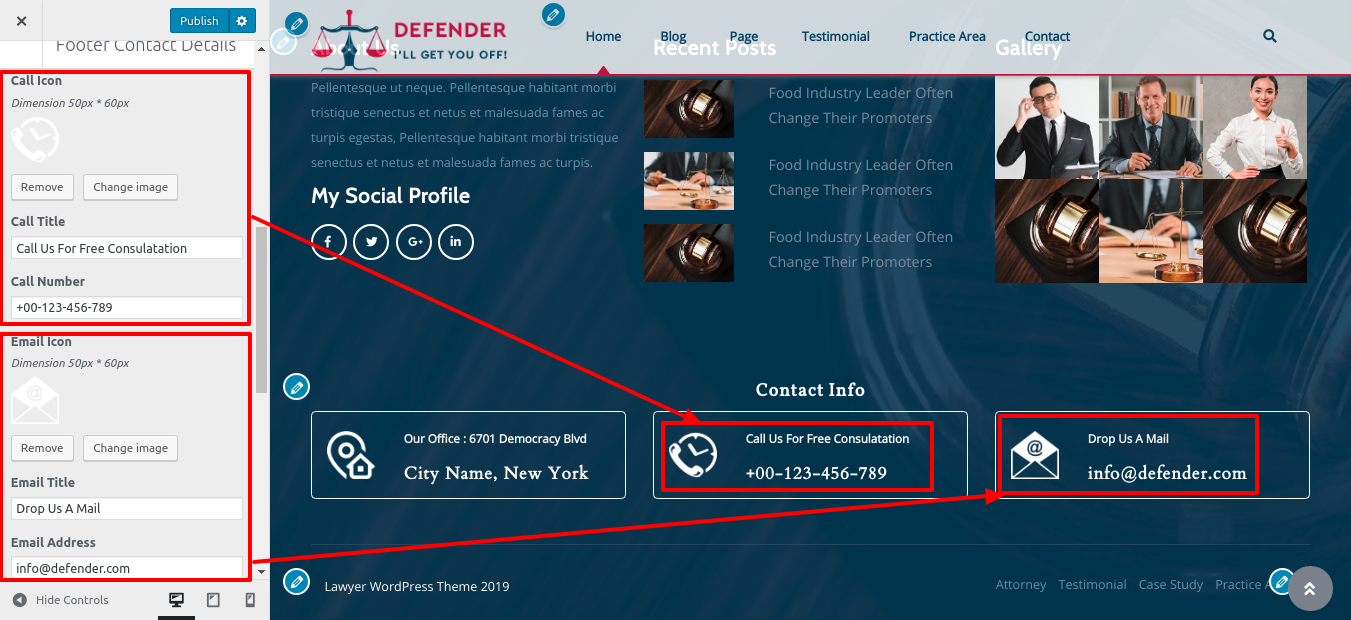Image resolution: width=1351 pixels, height=620 pixels.
Task: Change image for the Call Icon
Action: pyautogui.click(x=131, y=187)
